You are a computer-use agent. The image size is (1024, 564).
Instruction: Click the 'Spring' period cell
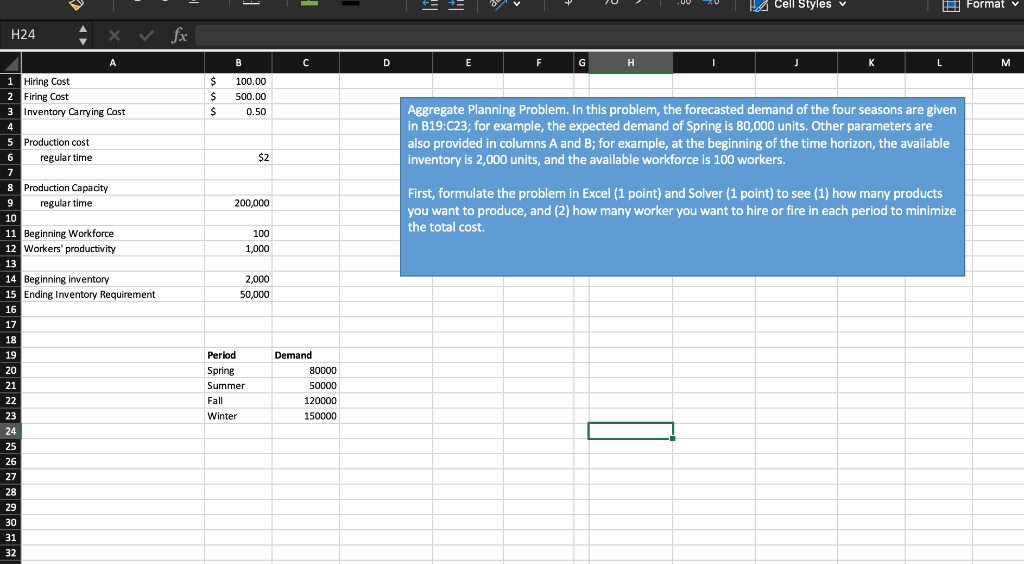click(238, 371)
